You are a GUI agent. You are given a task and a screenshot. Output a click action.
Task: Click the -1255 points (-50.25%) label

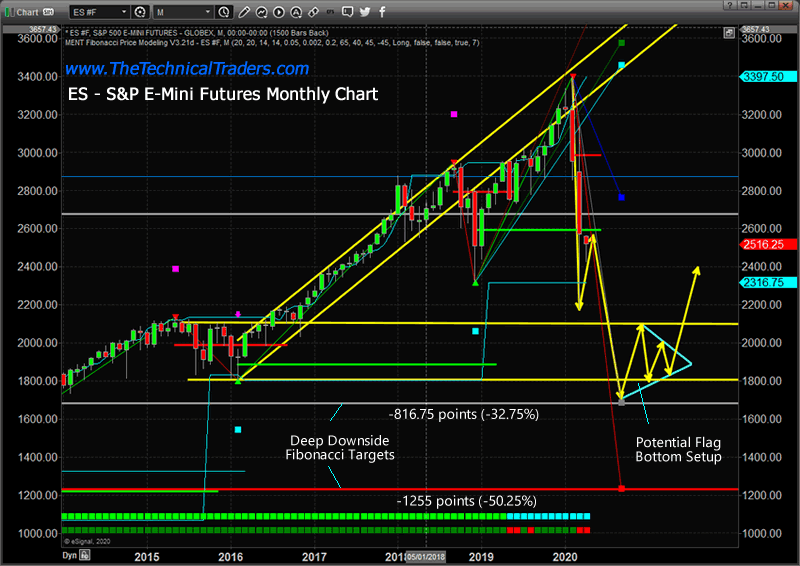pos(466,501)
